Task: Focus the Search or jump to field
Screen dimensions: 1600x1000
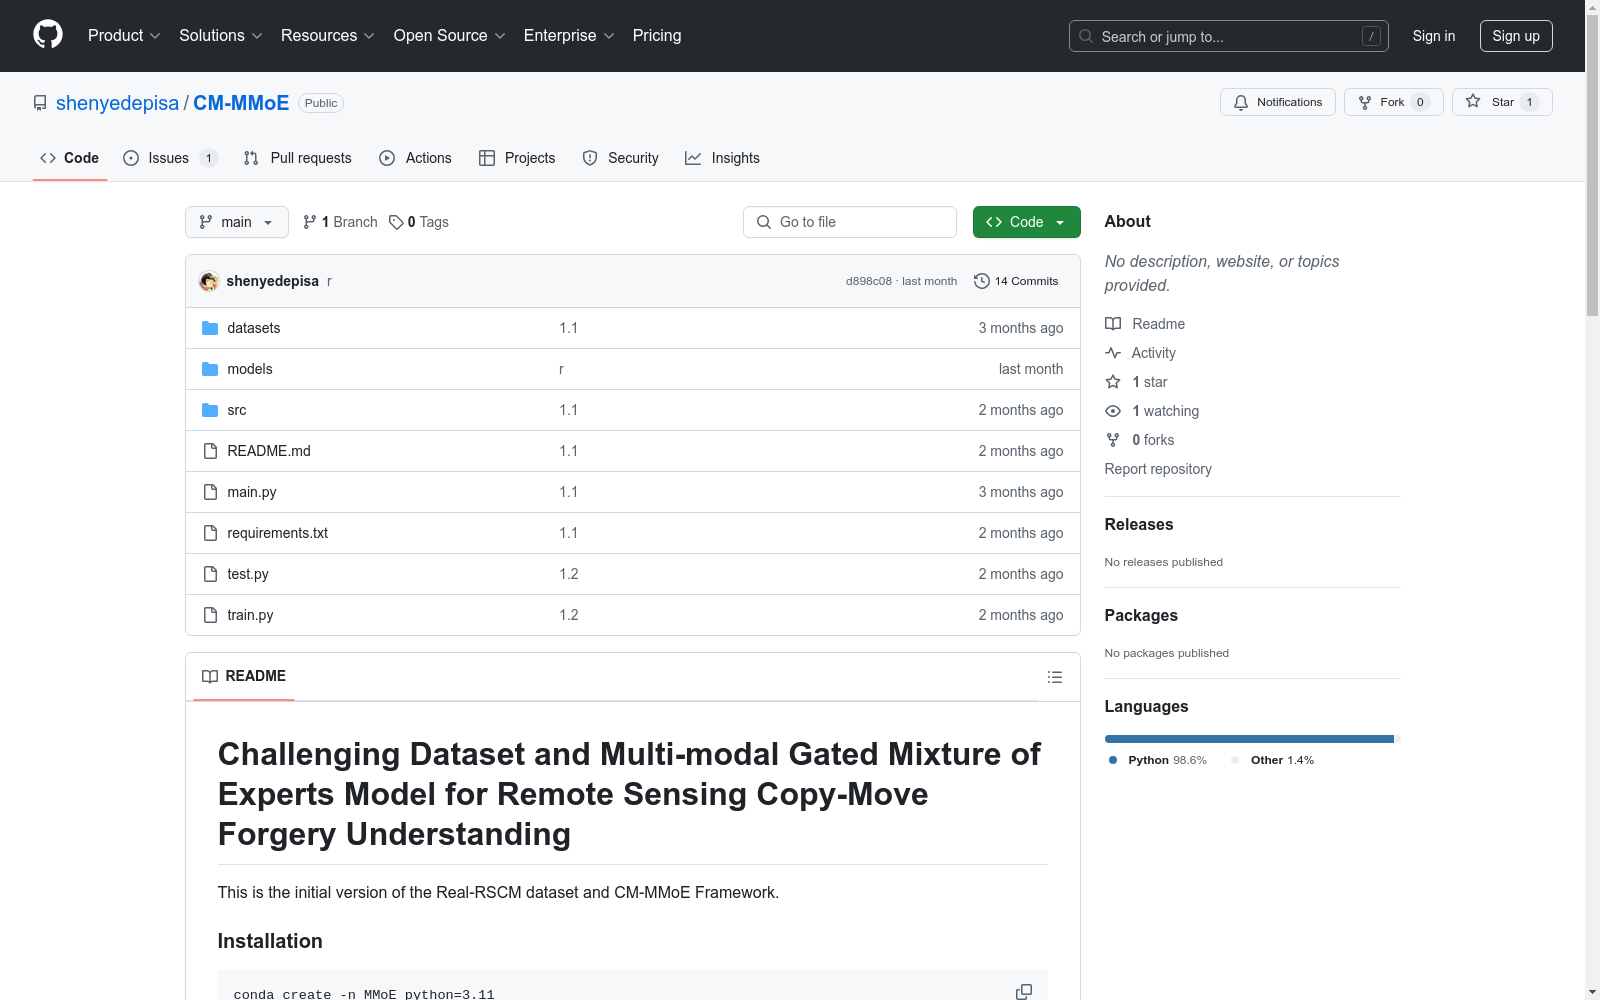Action: click(x=1228, y=36)
